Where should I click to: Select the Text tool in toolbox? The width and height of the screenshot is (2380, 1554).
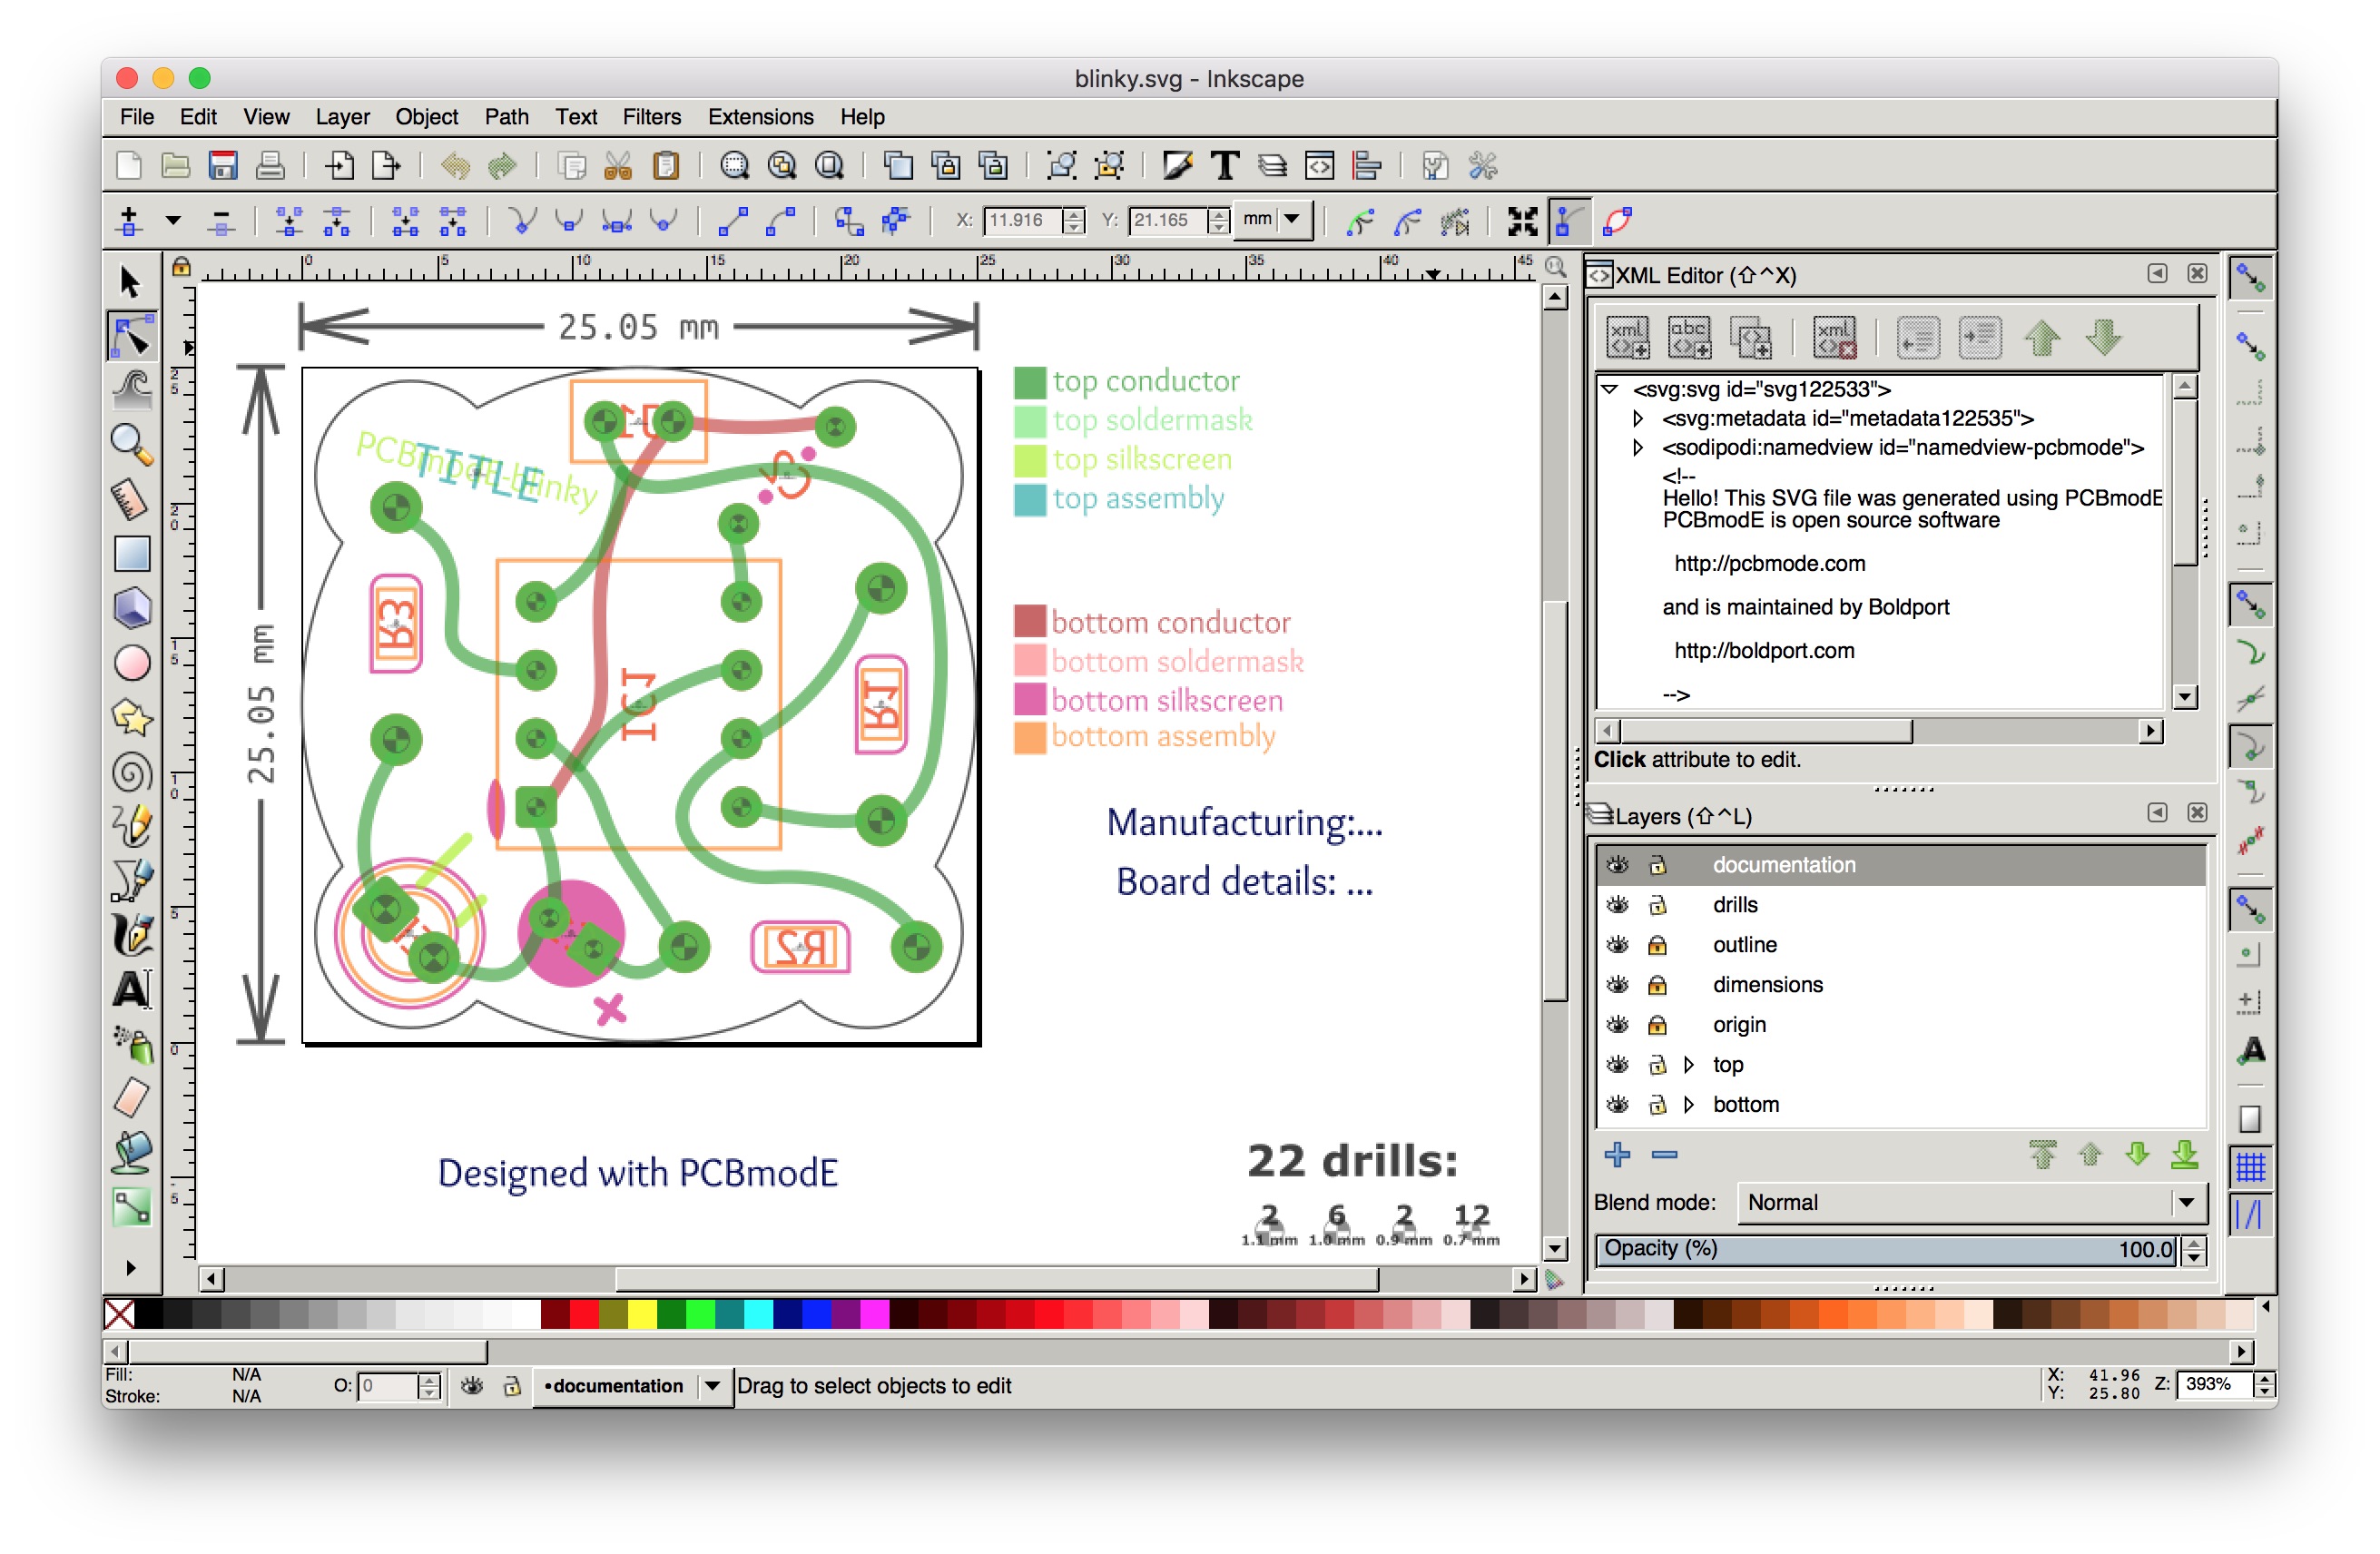pos(131,989)
